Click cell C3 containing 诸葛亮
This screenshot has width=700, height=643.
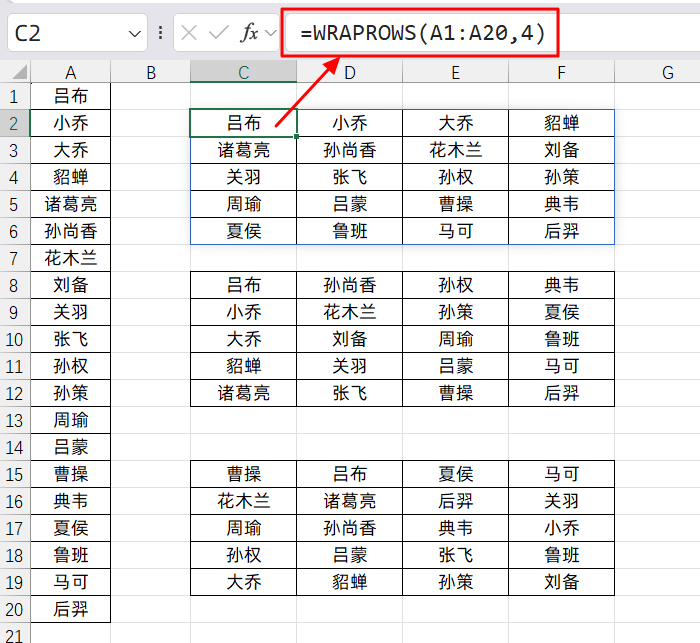pyautogui.click(x=243, y=150)
